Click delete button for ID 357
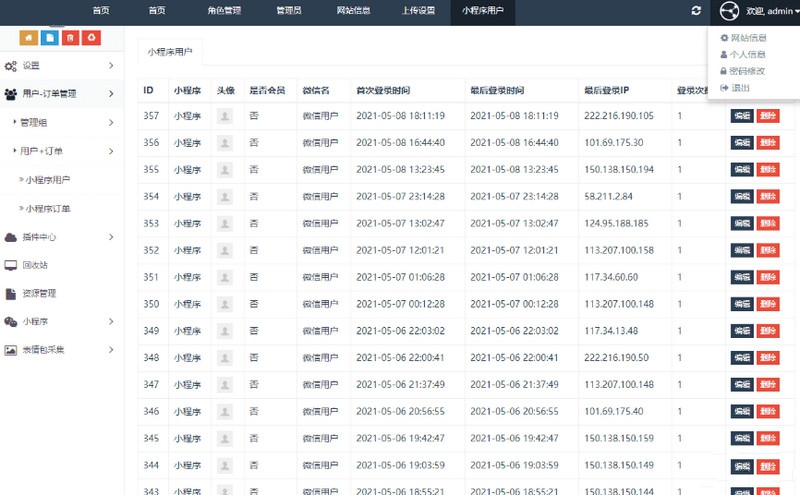 click(768, 116)
